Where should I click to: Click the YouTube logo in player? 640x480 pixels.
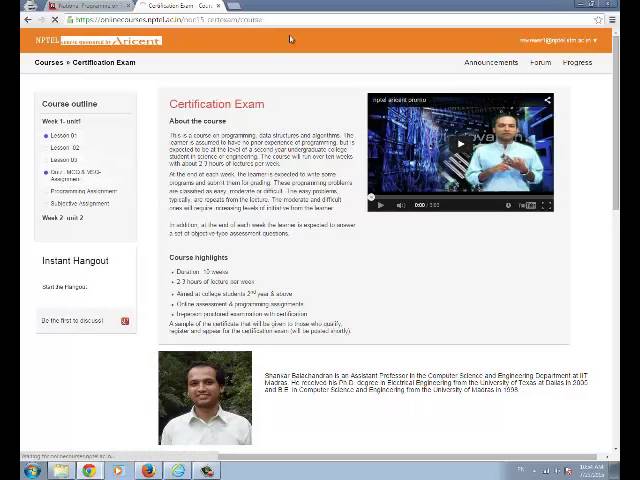pos(527,205)
